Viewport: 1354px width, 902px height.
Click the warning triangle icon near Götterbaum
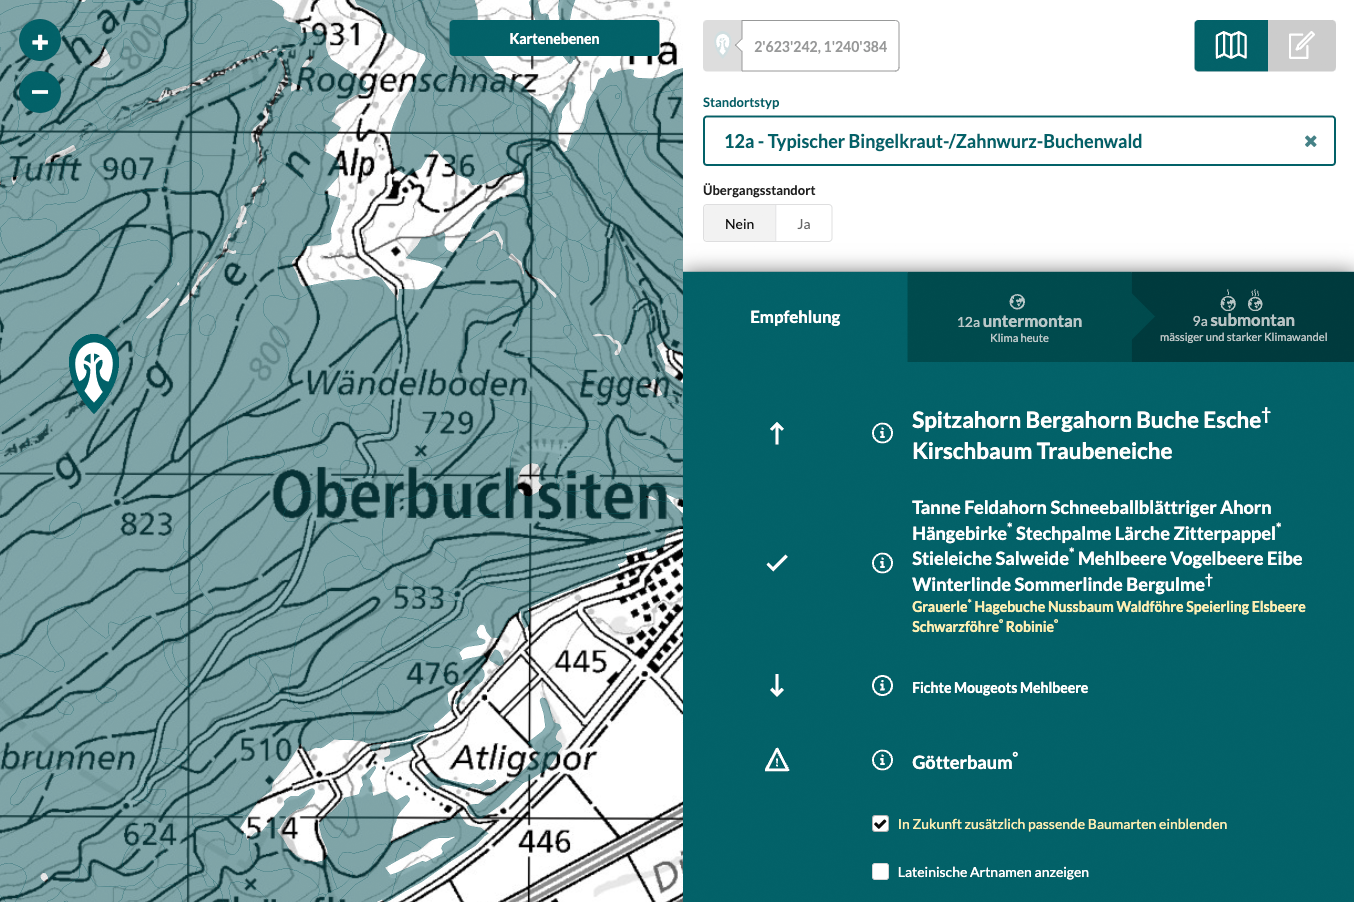point(777,760)
